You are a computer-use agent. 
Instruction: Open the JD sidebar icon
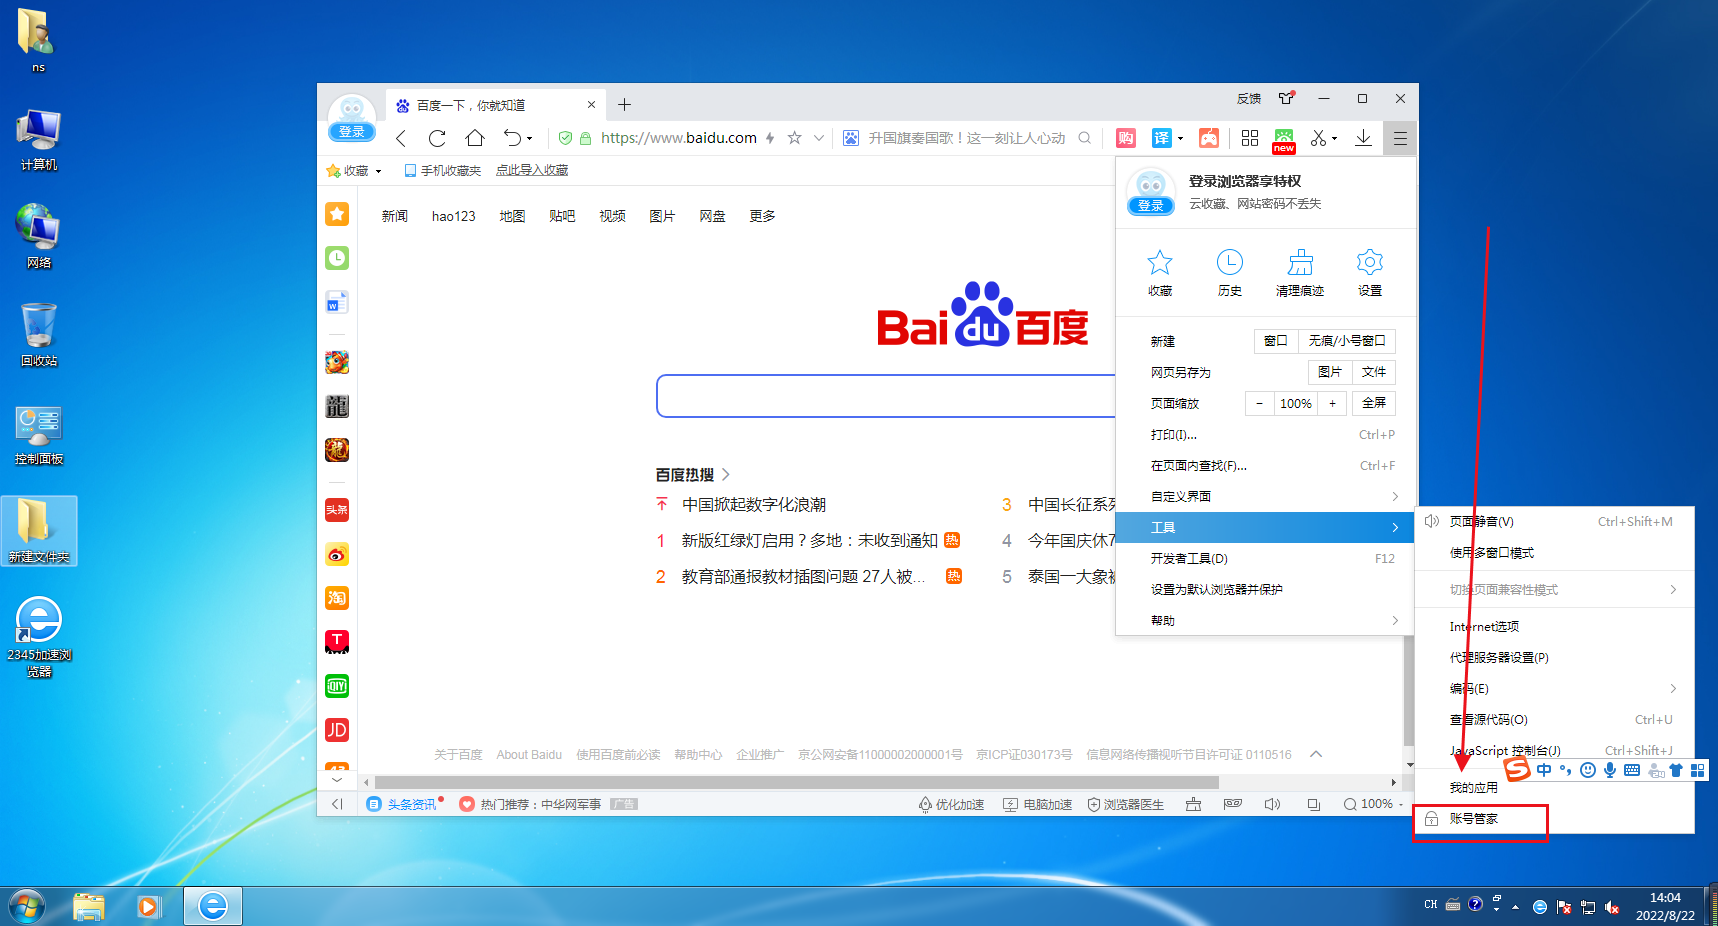(x=337, y=730)
